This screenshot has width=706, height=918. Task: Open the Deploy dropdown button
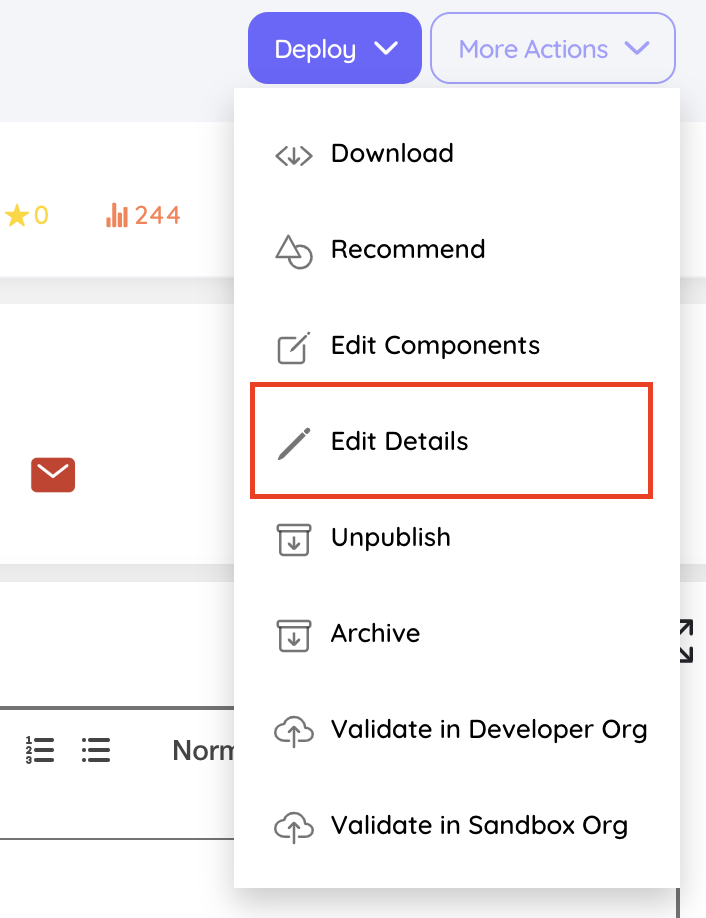tap(335, 49)
